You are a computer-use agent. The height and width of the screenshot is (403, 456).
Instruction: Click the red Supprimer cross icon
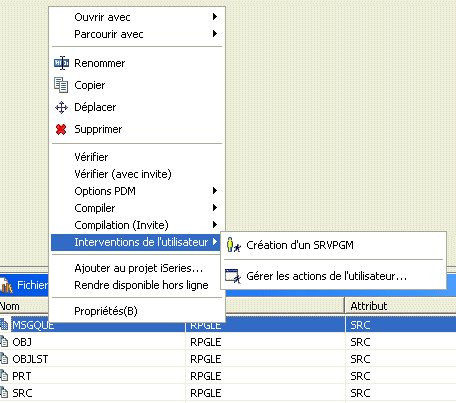61,129
